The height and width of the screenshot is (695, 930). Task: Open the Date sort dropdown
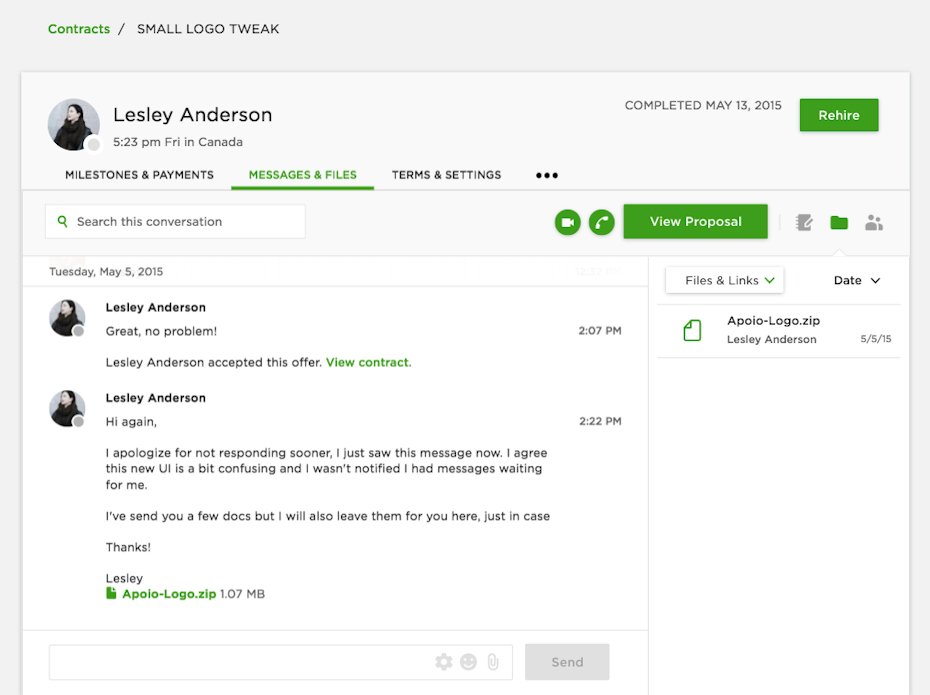857,281
